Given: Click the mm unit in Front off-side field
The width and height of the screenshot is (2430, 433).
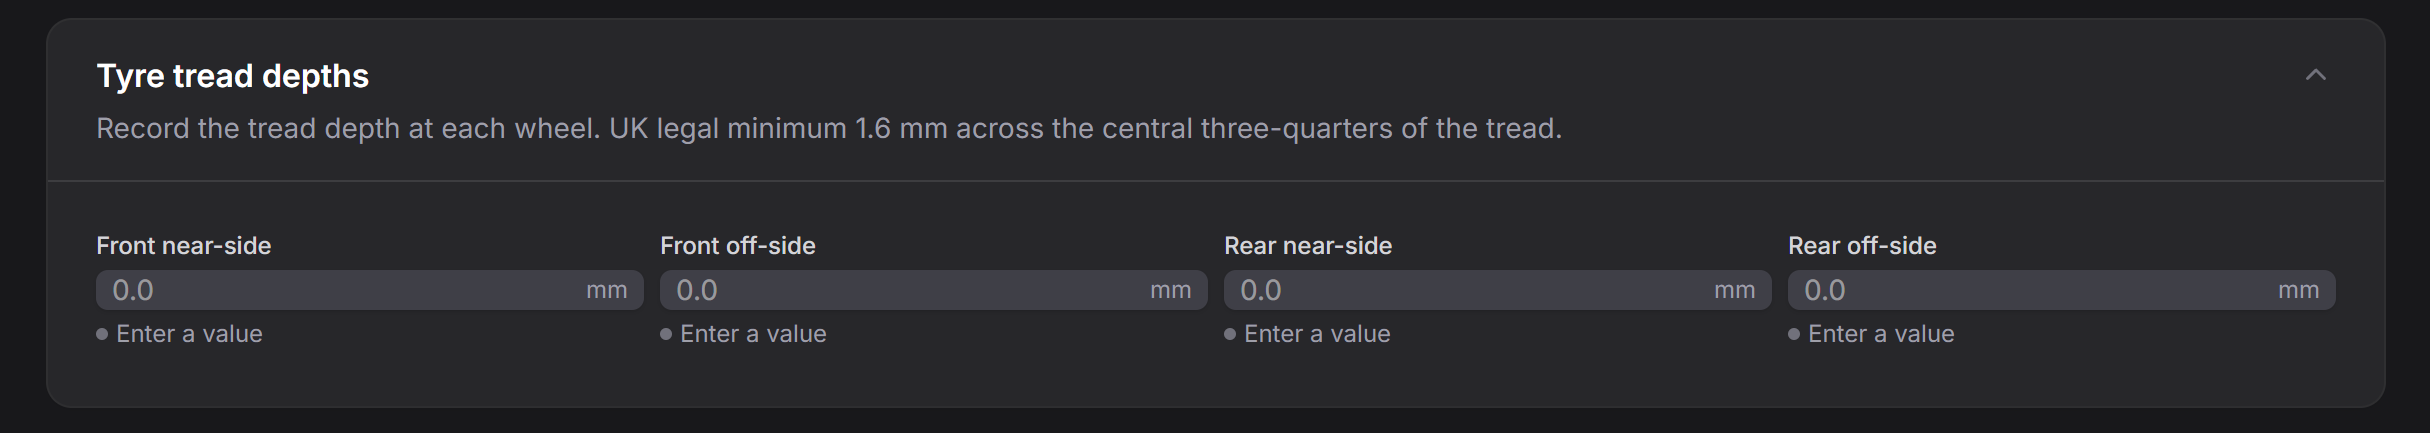Looking at the screenshot, I should pyautogui.click(x=1171, y=290).
